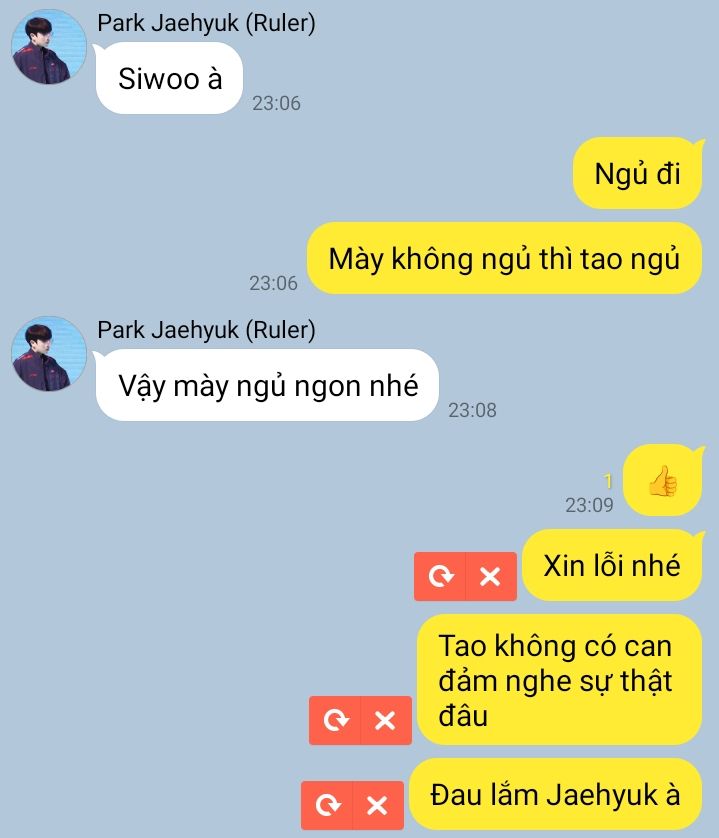Tap the 23:09 timestamp beside thumbs-up
This screenshot has width=719, height=838.
589,505
